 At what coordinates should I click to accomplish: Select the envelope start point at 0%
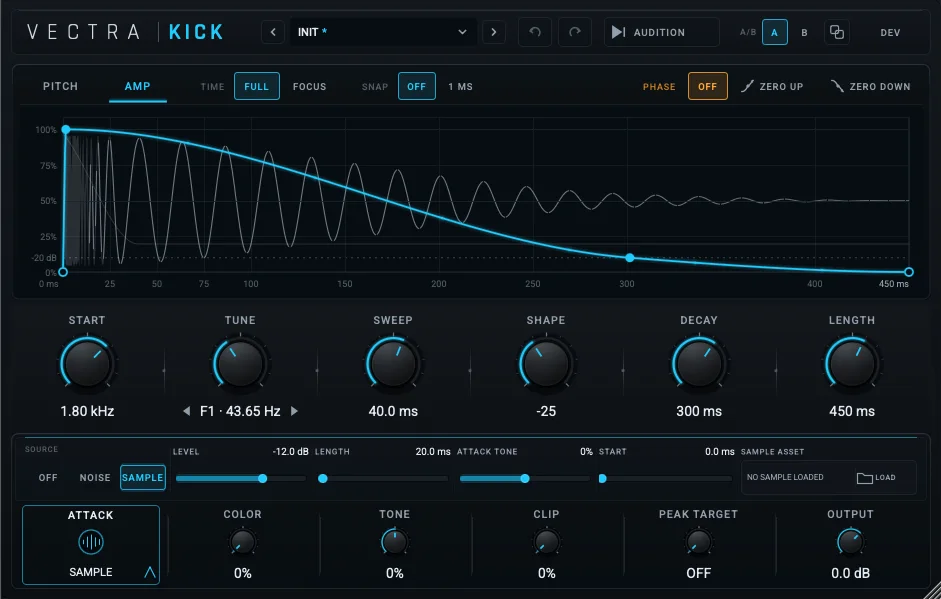[x=63, y=272]
